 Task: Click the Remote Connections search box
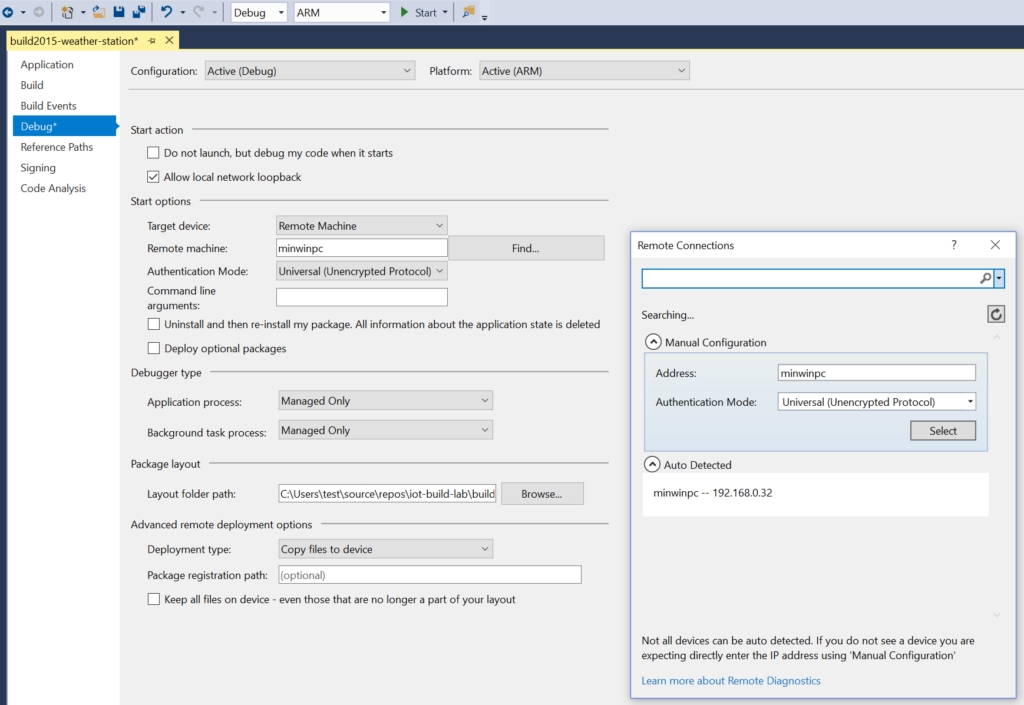tap(810, 279)
